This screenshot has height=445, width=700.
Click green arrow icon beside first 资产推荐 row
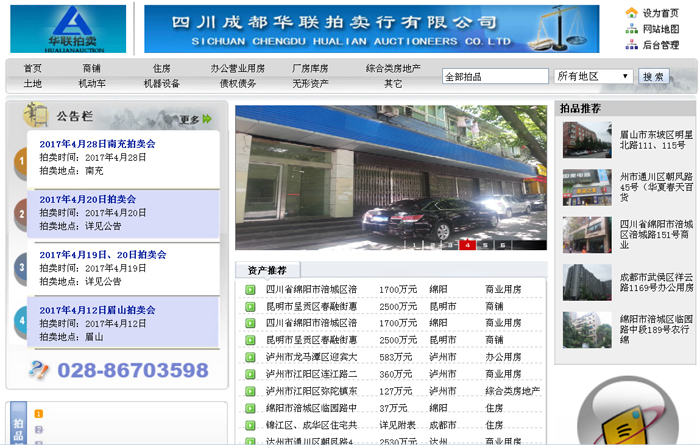coord(250,290)
